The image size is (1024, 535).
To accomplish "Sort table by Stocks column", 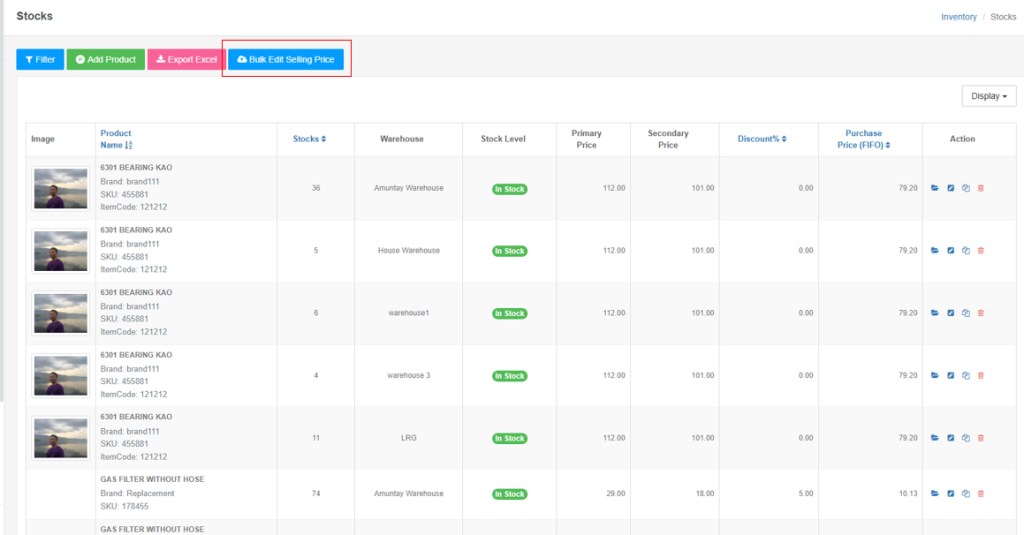I will pos(309,139).
